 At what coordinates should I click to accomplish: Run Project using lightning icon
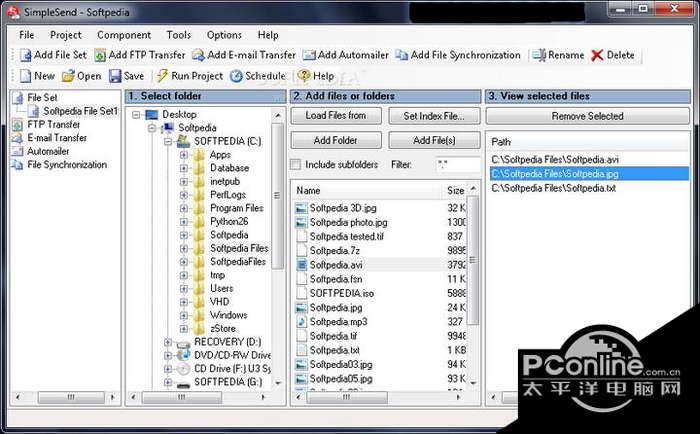162,76
